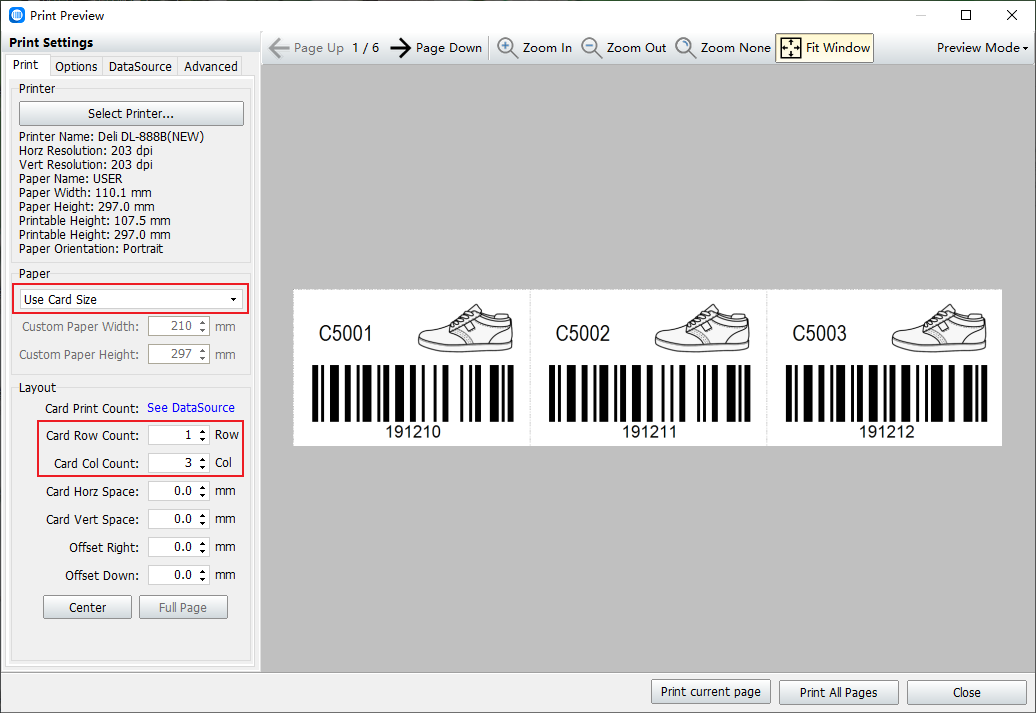
Task: Increase Card Col Count with up arrow
Action: pos(203,459)
